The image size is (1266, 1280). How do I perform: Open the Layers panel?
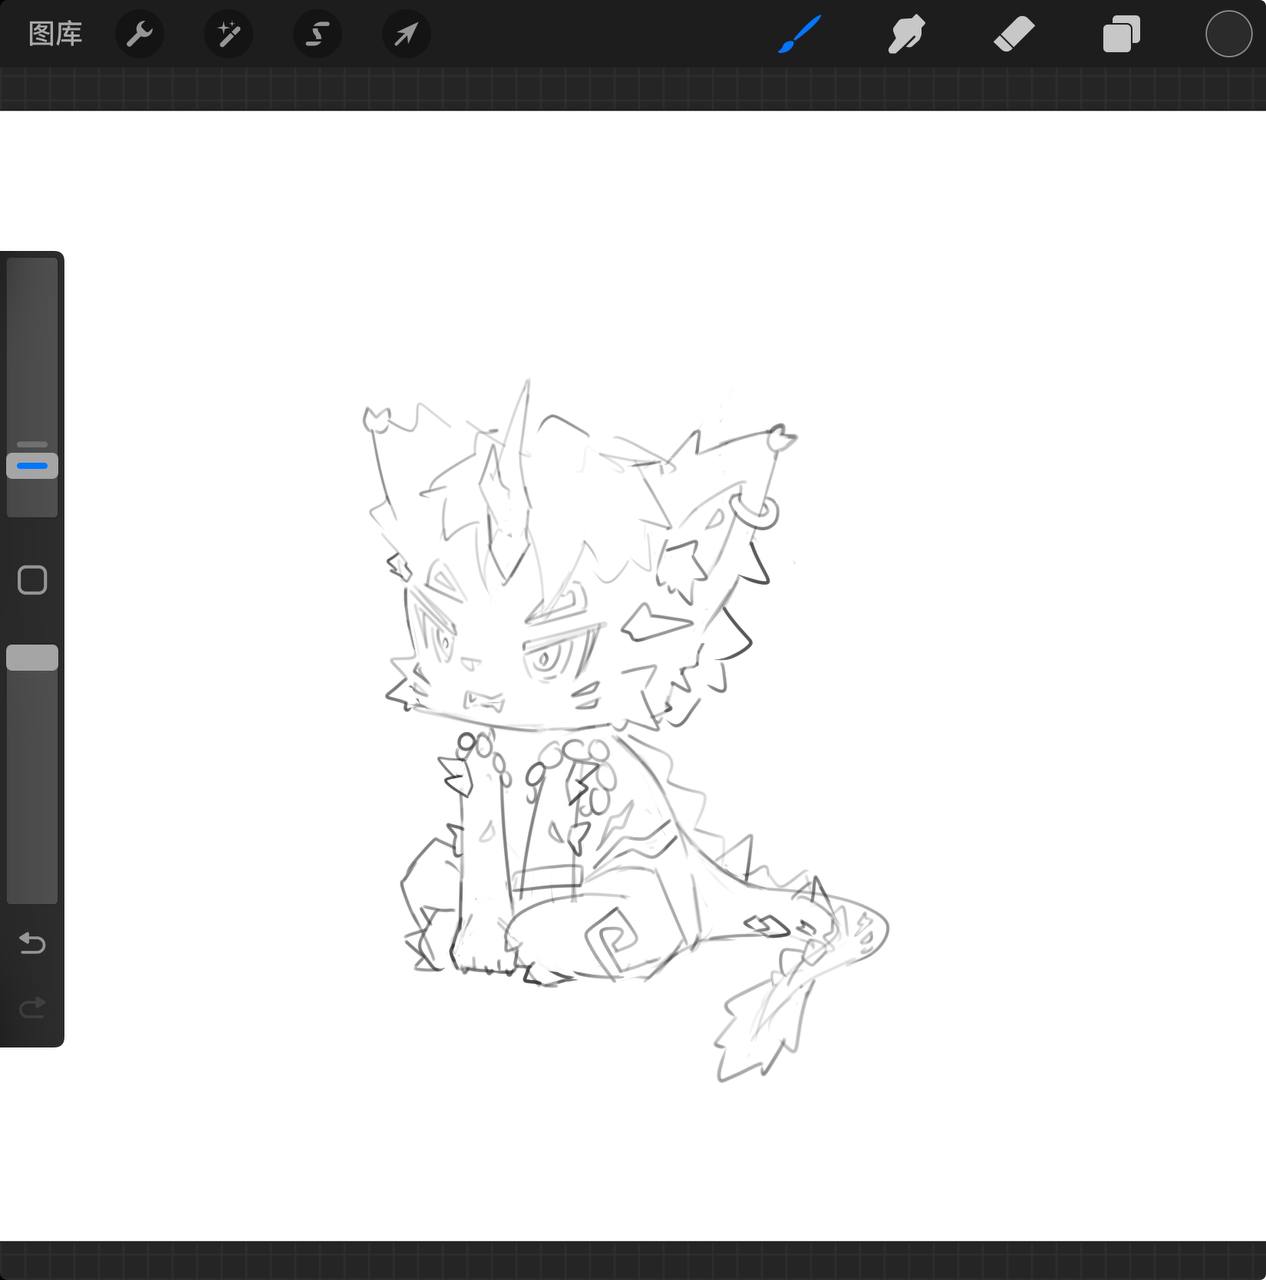coord(1121,35)
